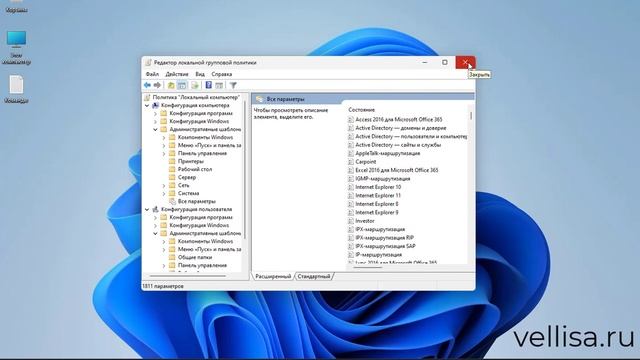Expand the Сеть folder node
The height and width of the screenshot is (360, 640).
pyautogui.click(x=164, y=185)
